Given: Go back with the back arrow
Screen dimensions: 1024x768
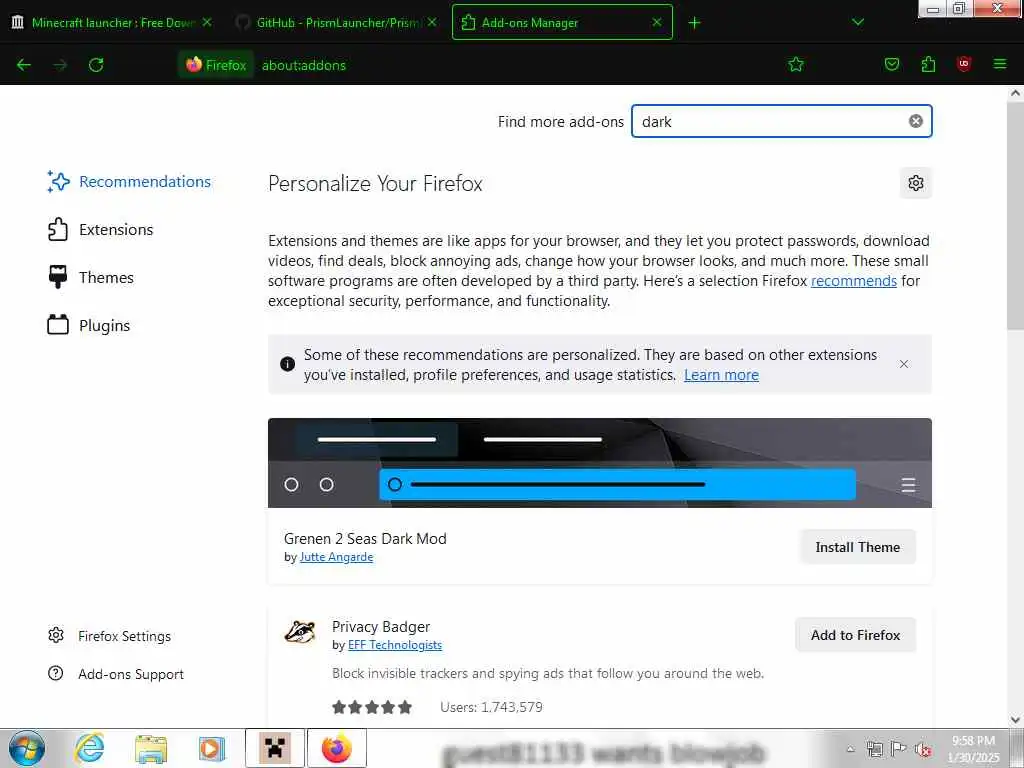Looking at the screenshot, I should click(24, 65).
